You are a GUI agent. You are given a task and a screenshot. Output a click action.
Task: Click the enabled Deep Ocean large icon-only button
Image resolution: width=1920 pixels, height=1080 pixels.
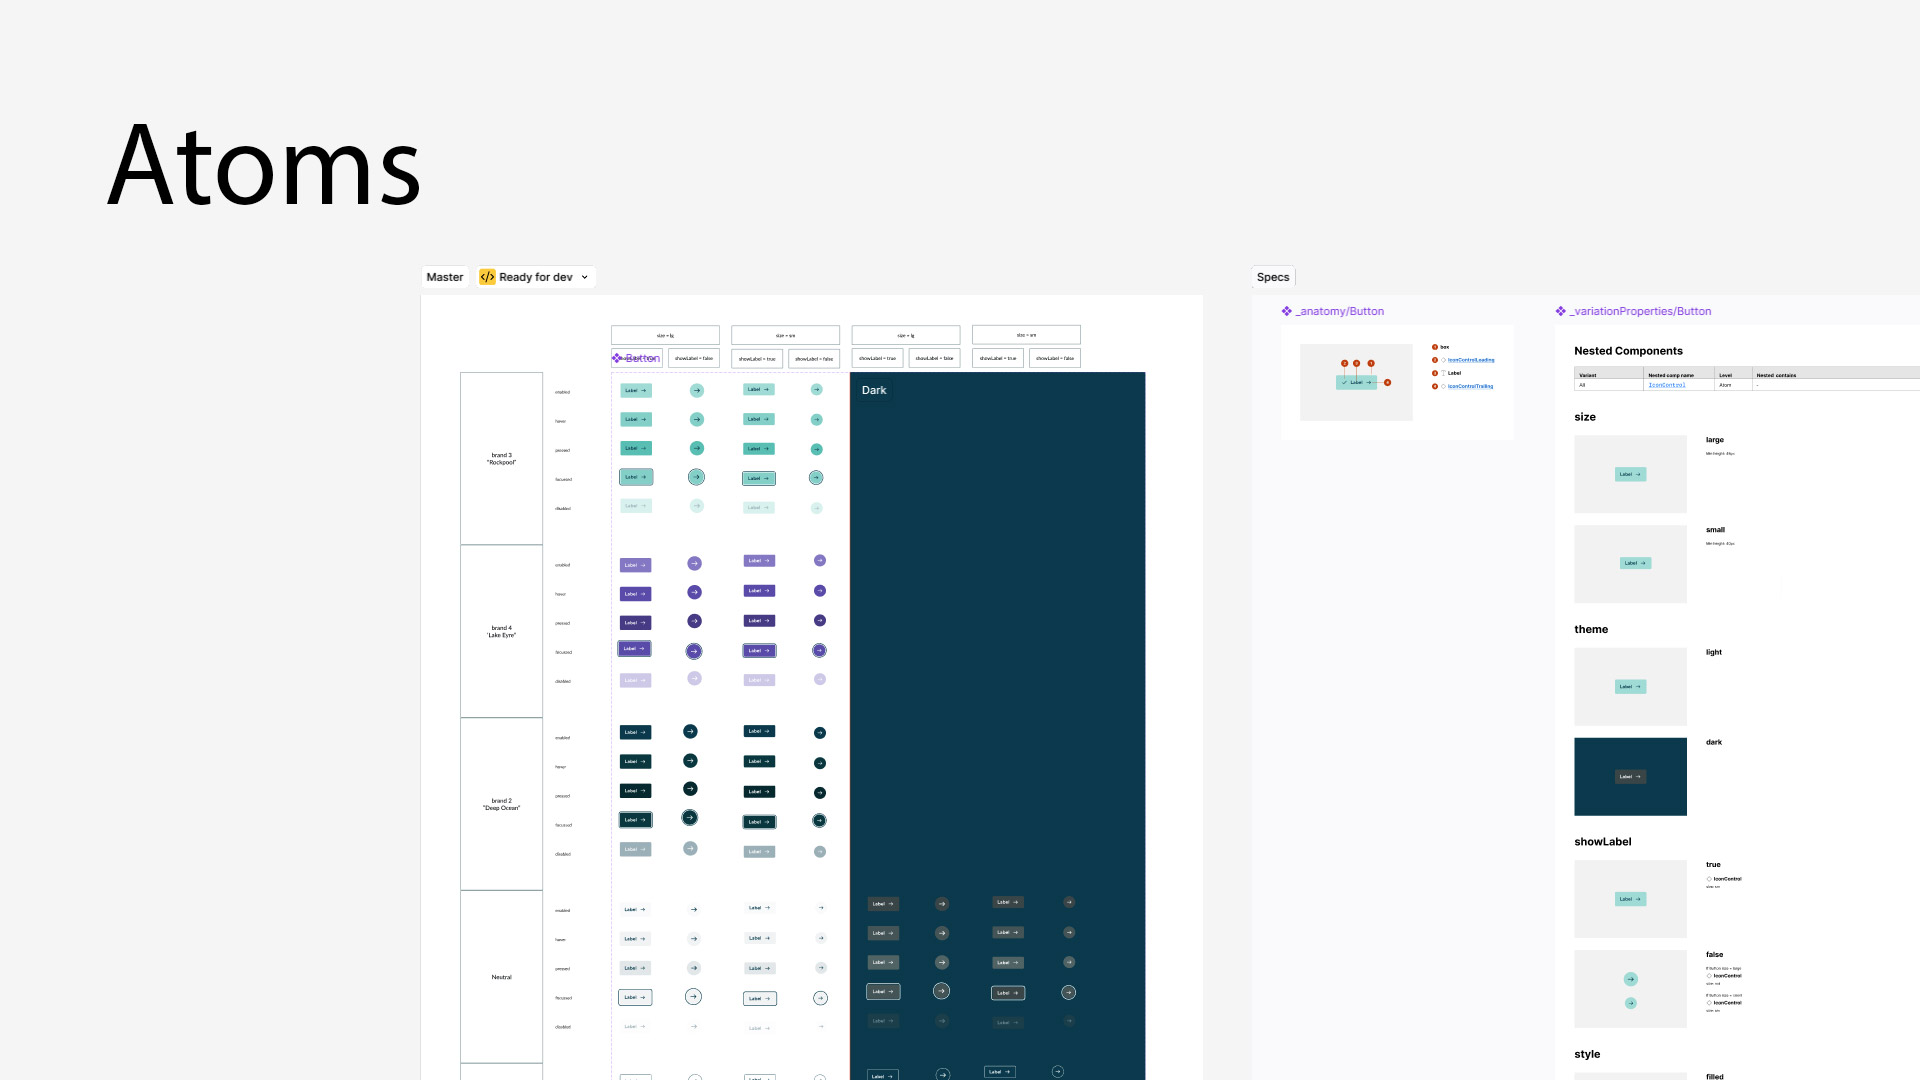690,732
